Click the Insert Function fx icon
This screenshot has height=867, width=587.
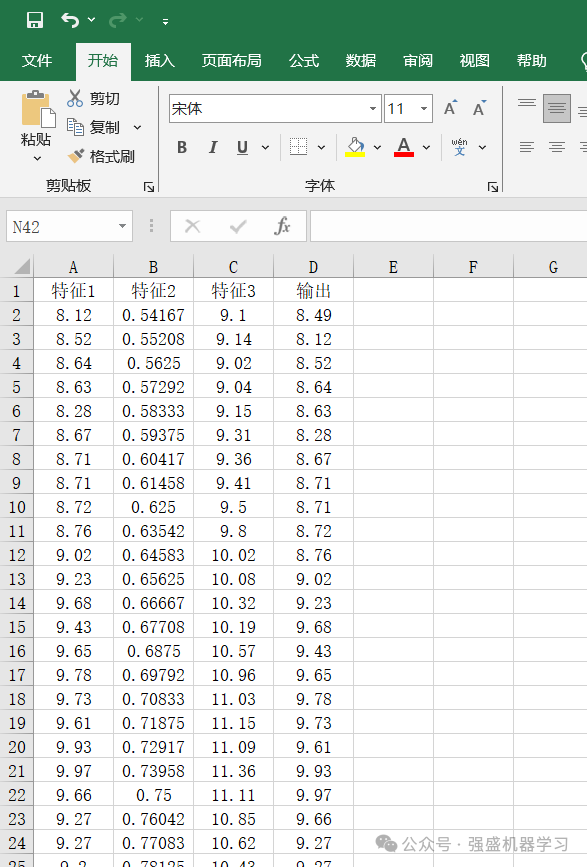click(x=282, y=226)
